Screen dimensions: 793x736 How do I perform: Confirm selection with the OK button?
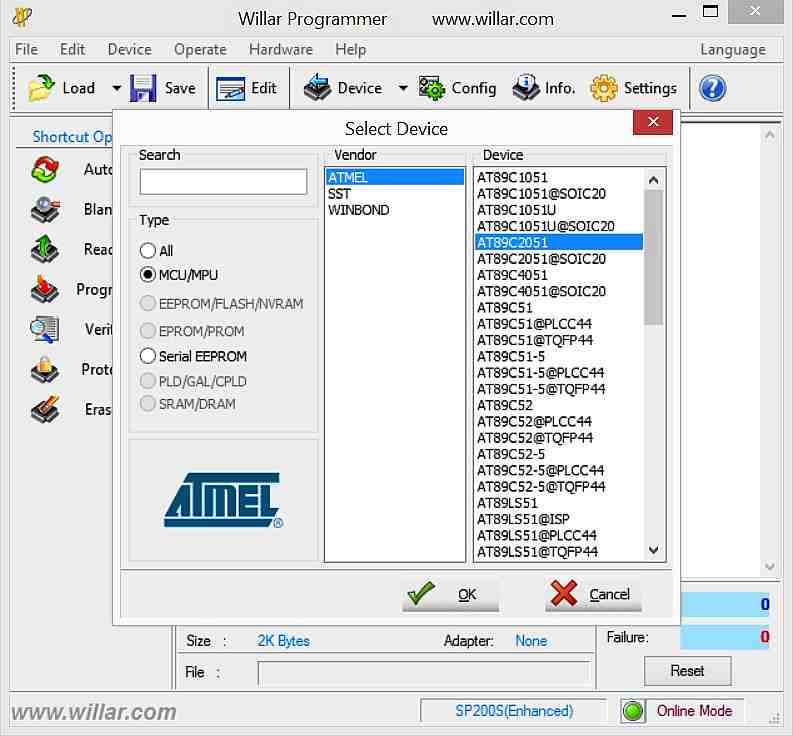click(x=450, y=594)
